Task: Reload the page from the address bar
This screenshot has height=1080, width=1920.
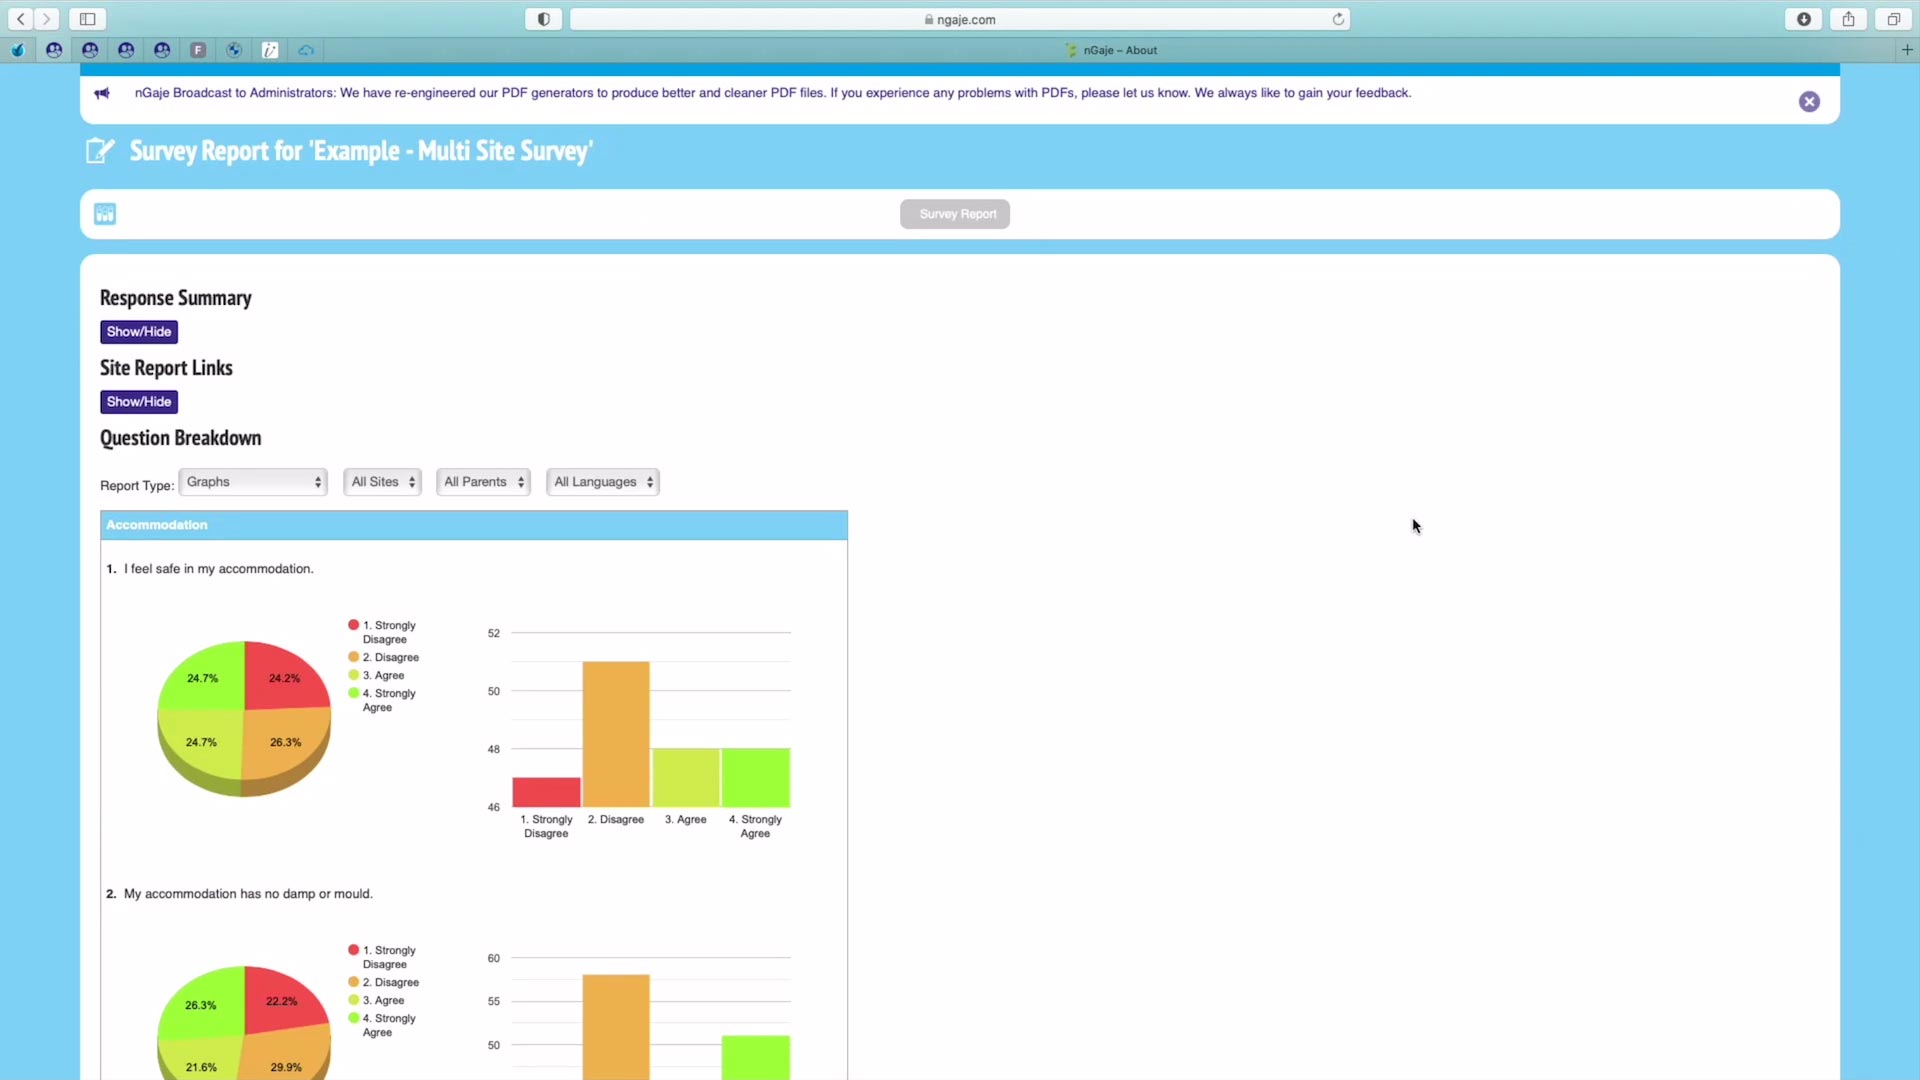Action: tap(1338, 19)
